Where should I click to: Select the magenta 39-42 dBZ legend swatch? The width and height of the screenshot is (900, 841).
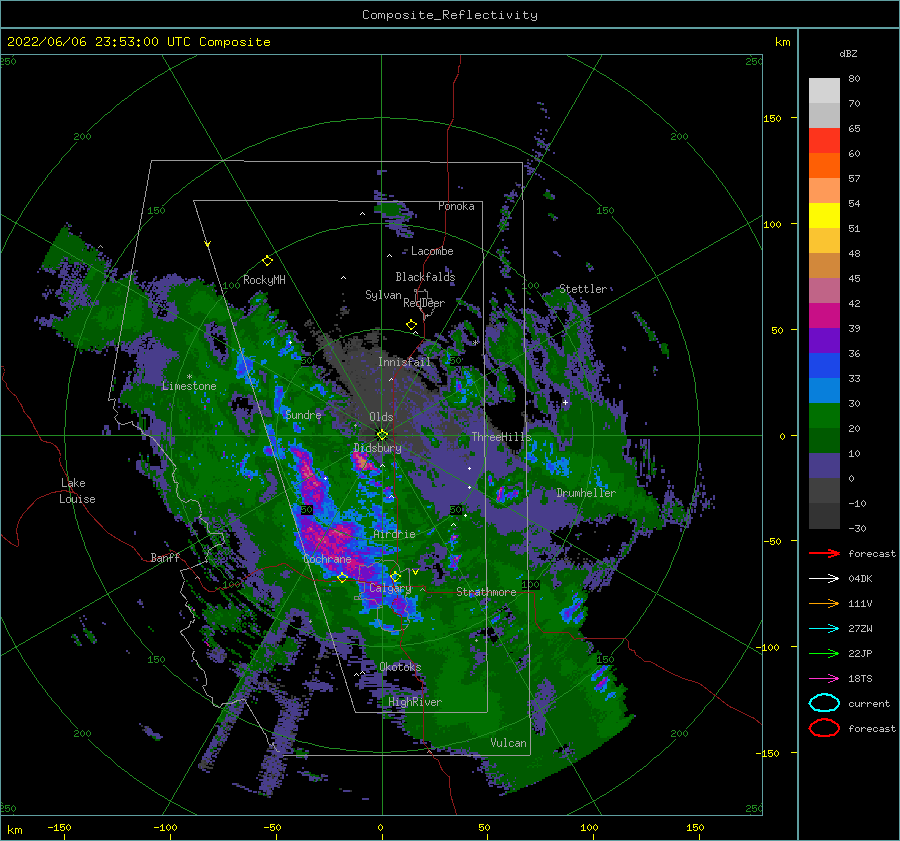pyautogui.click(x=824, y=315)
